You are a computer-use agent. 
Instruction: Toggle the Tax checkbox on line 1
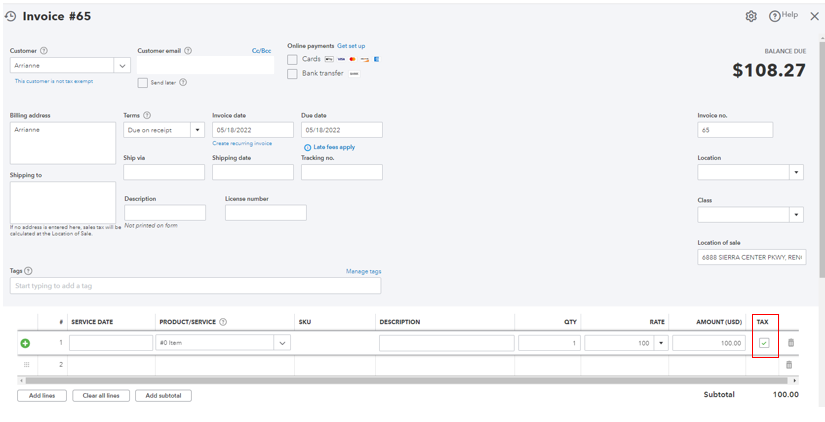coord(764,343)
